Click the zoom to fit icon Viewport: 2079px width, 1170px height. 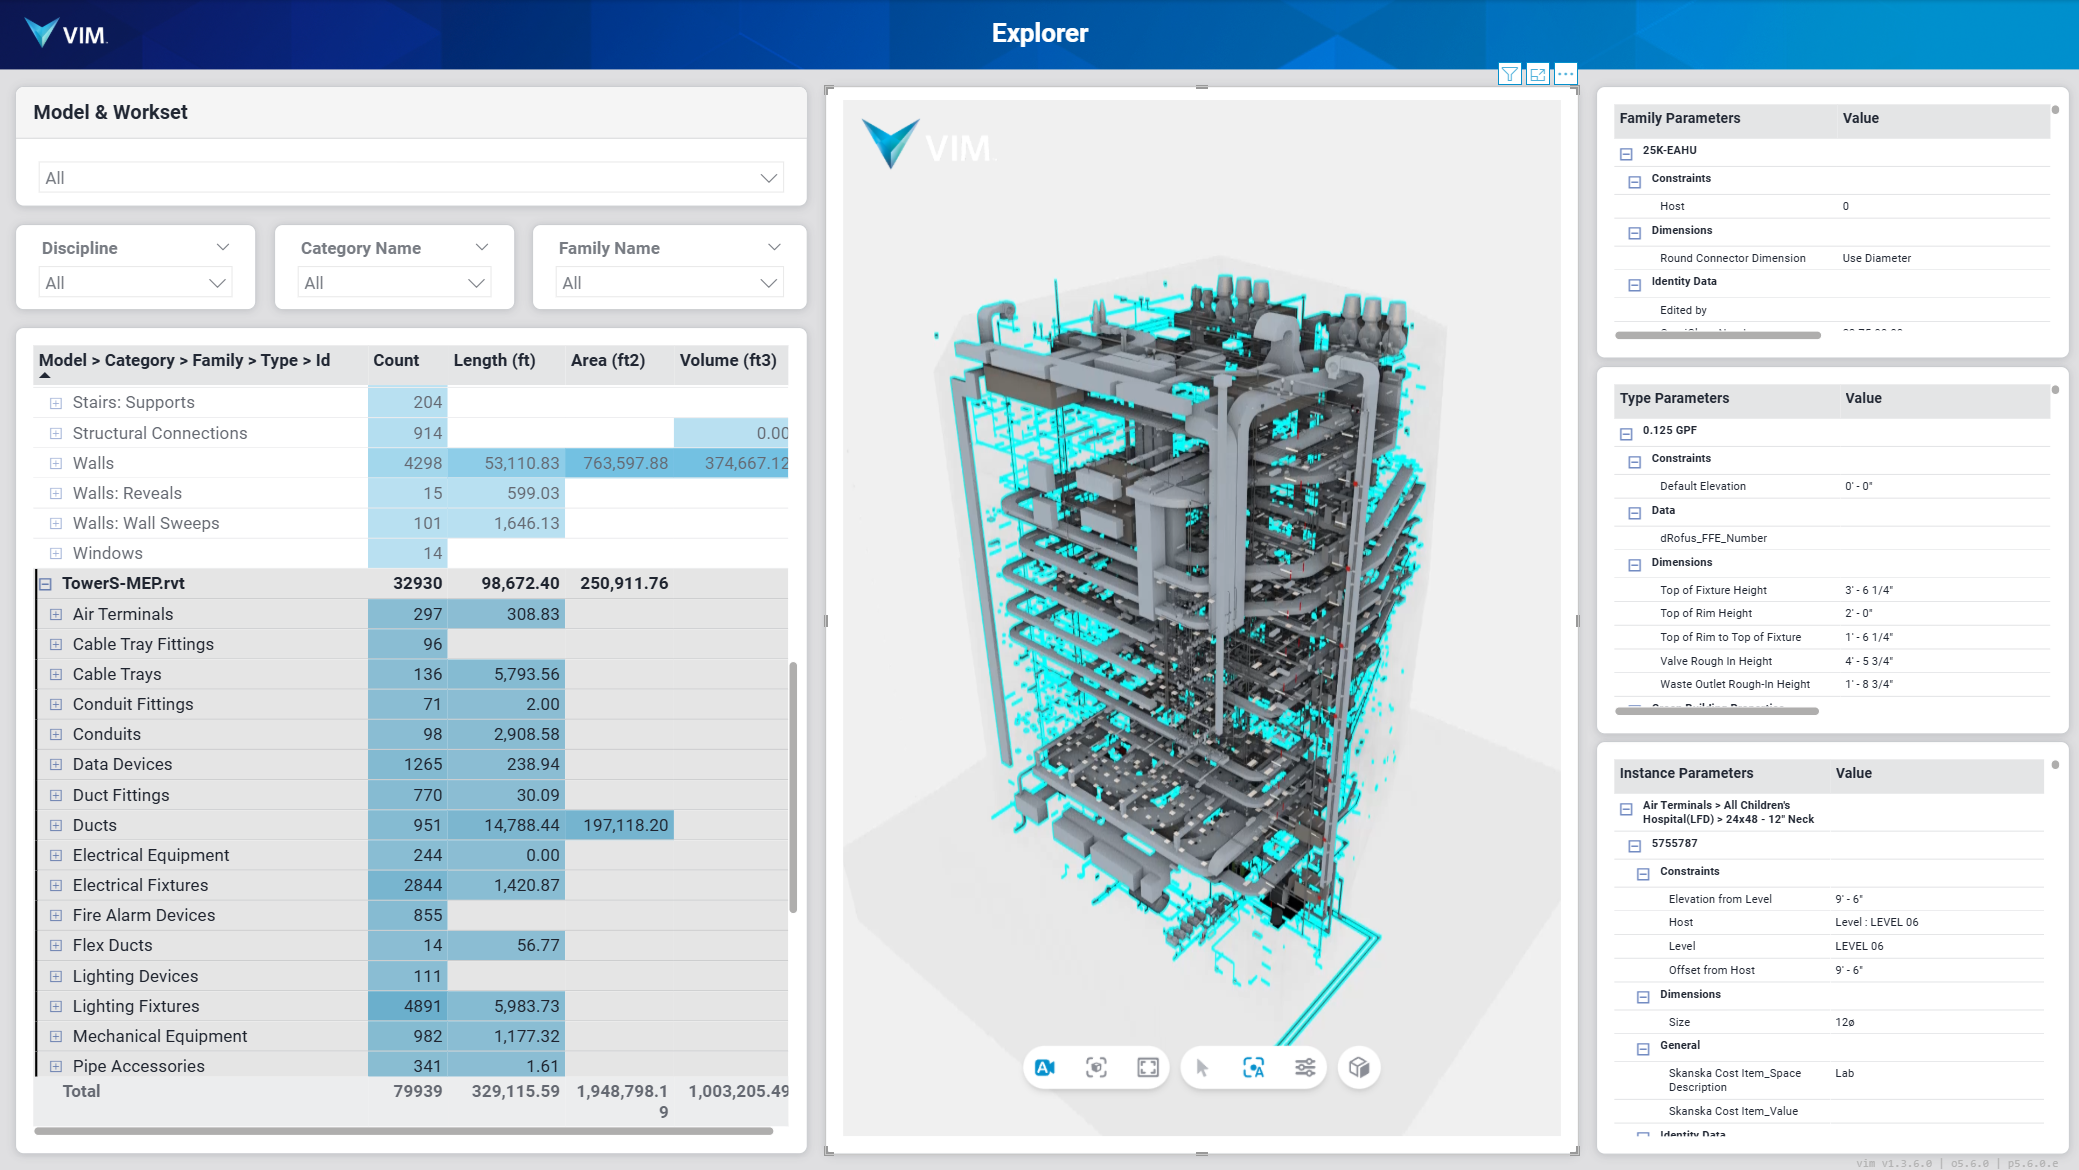click(1148, 1068)
